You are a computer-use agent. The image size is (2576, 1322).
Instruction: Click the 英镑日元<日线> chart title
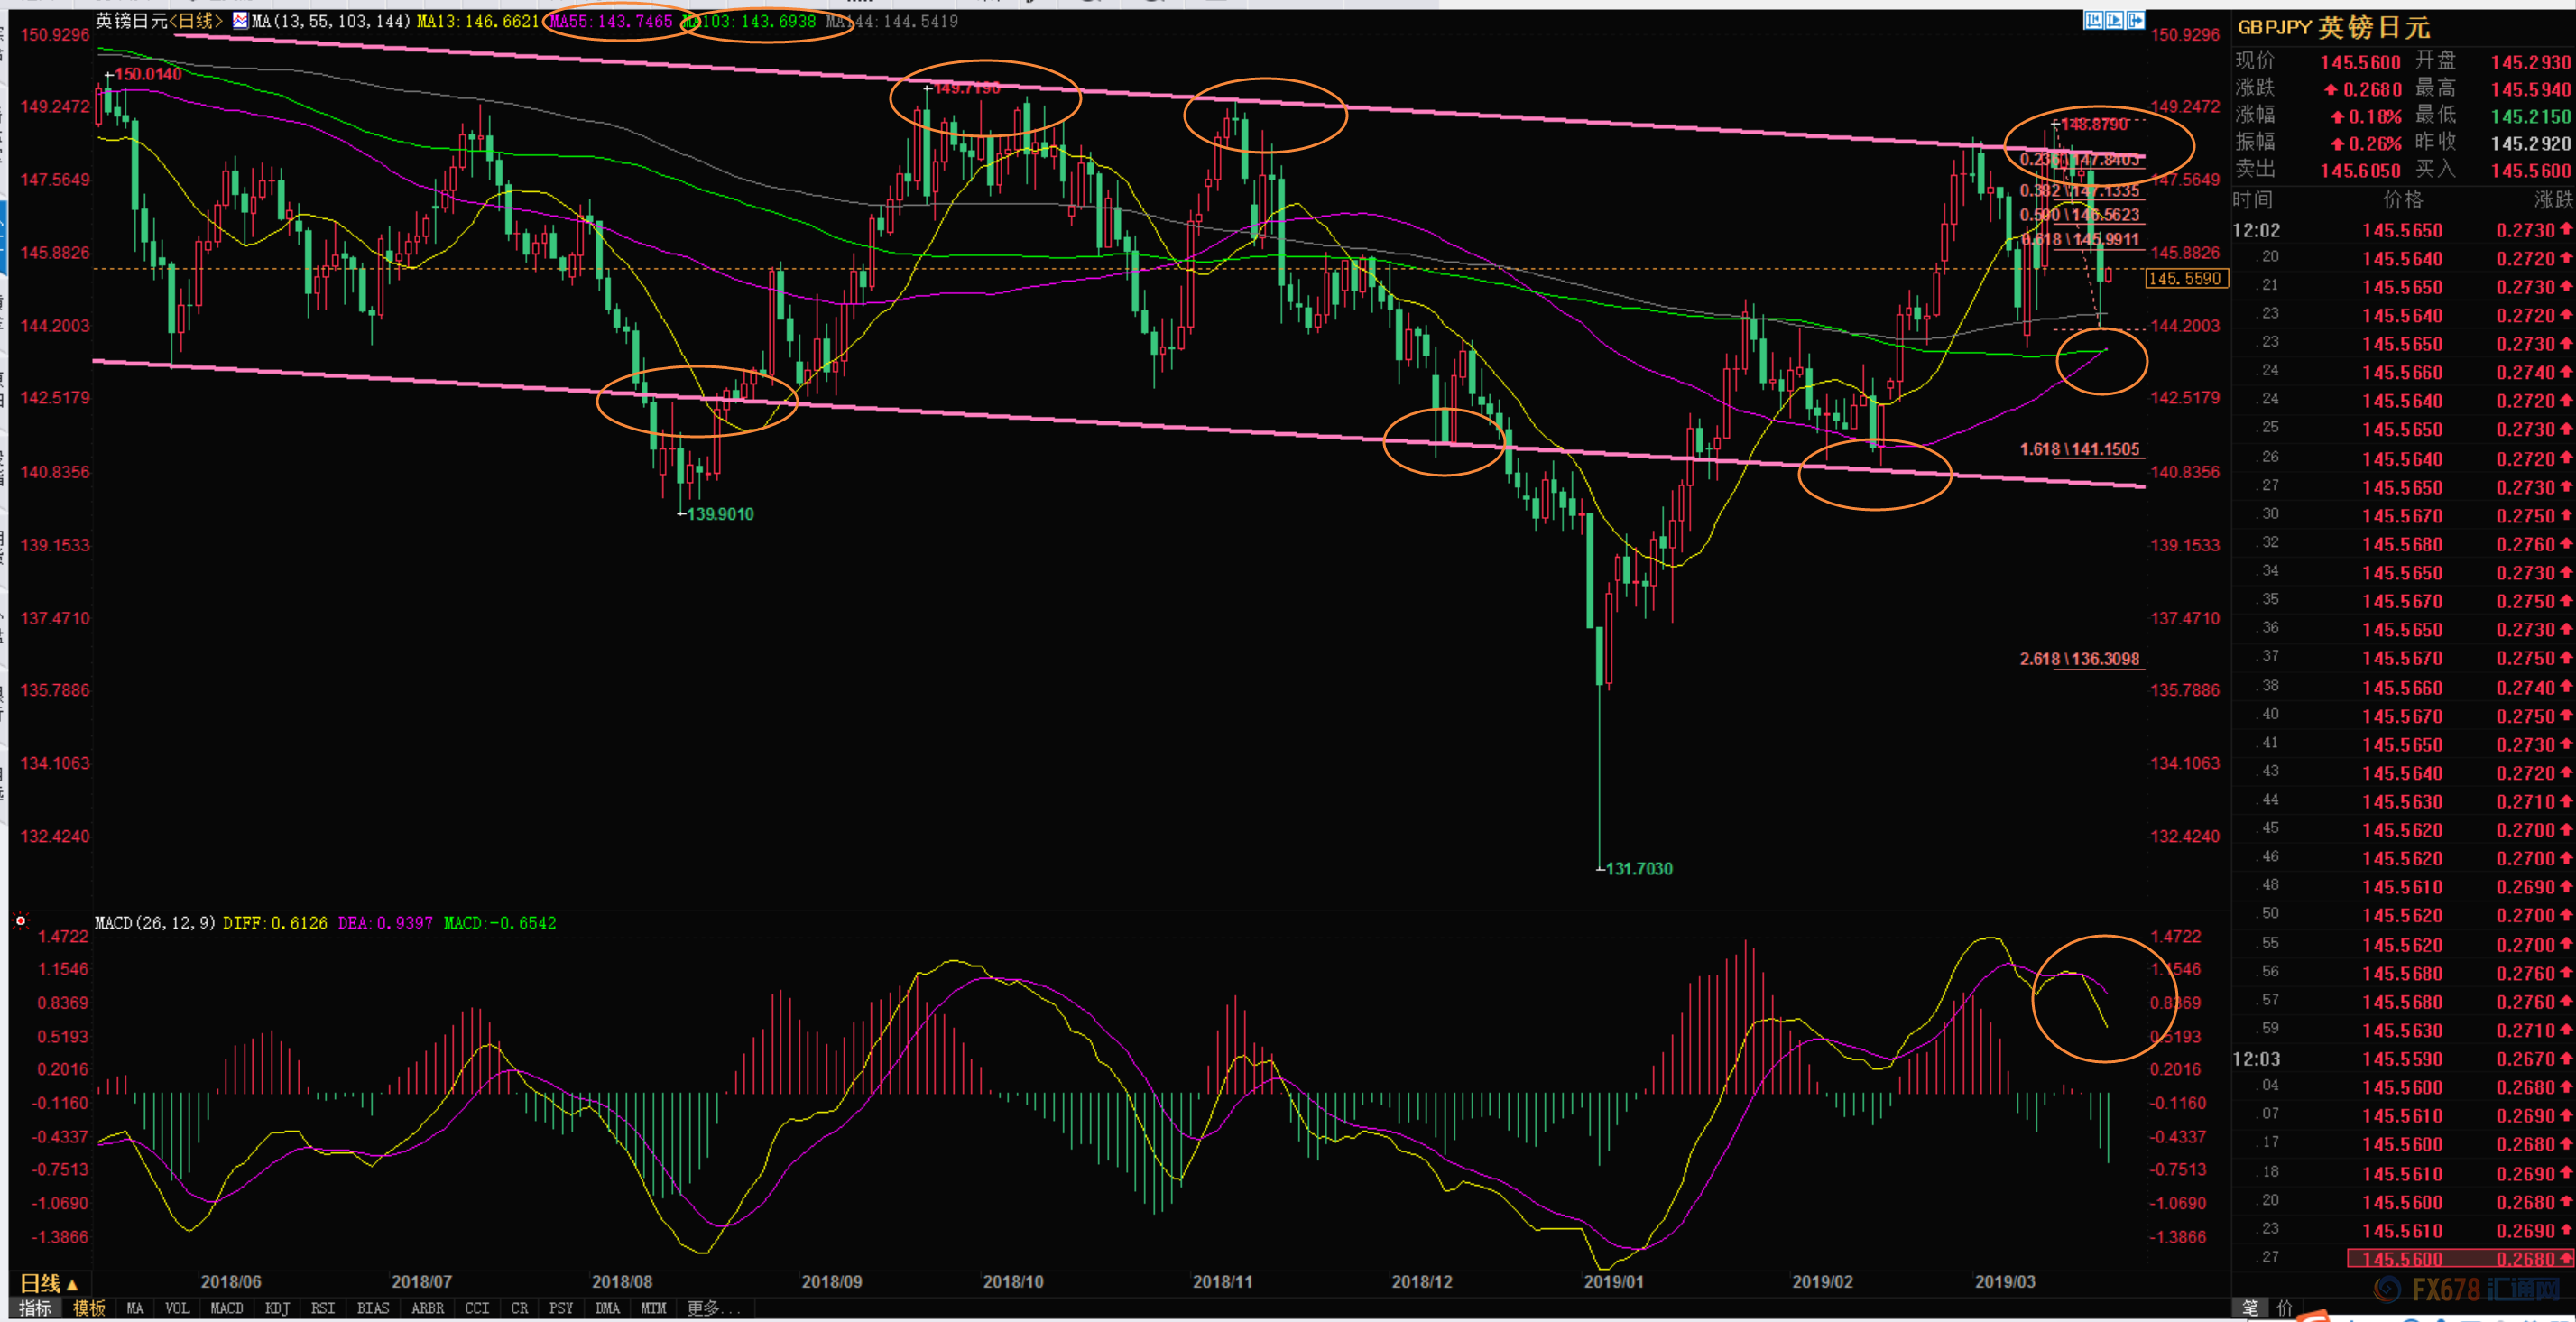[159, 21]
